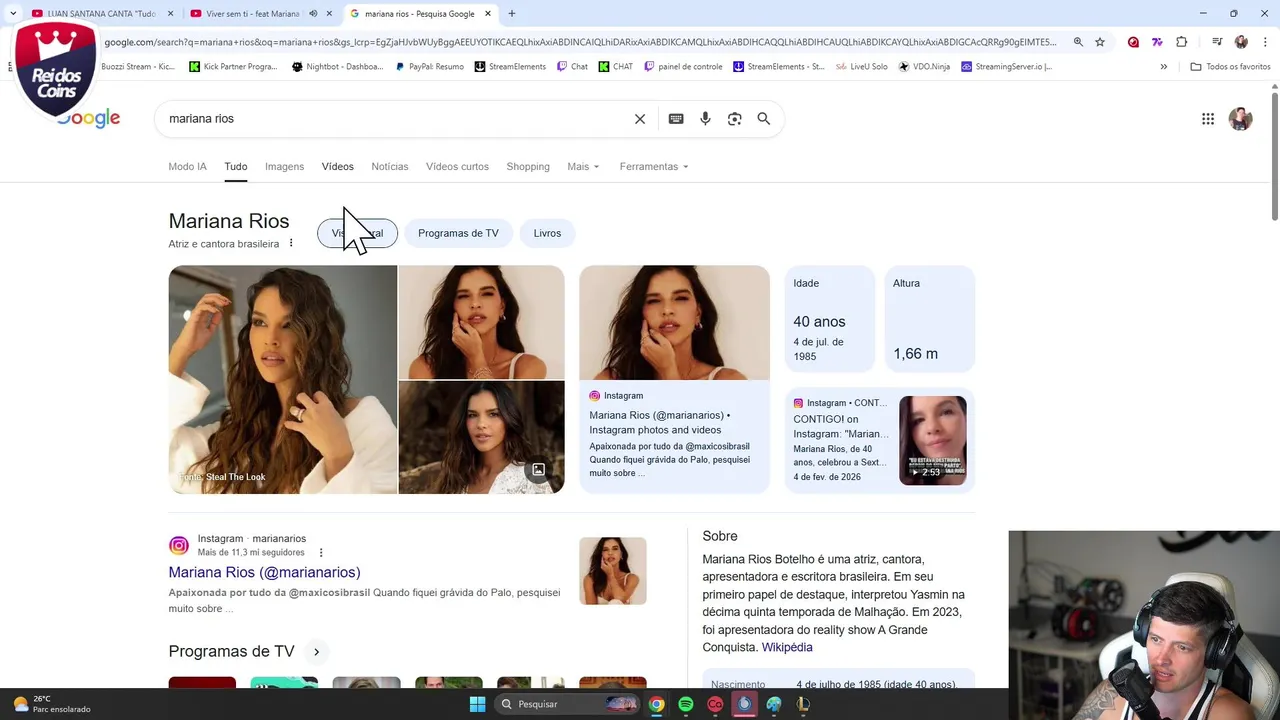Open Chrome from the taskbar
Screen dimensions: 1280x720
pos(657,704)
